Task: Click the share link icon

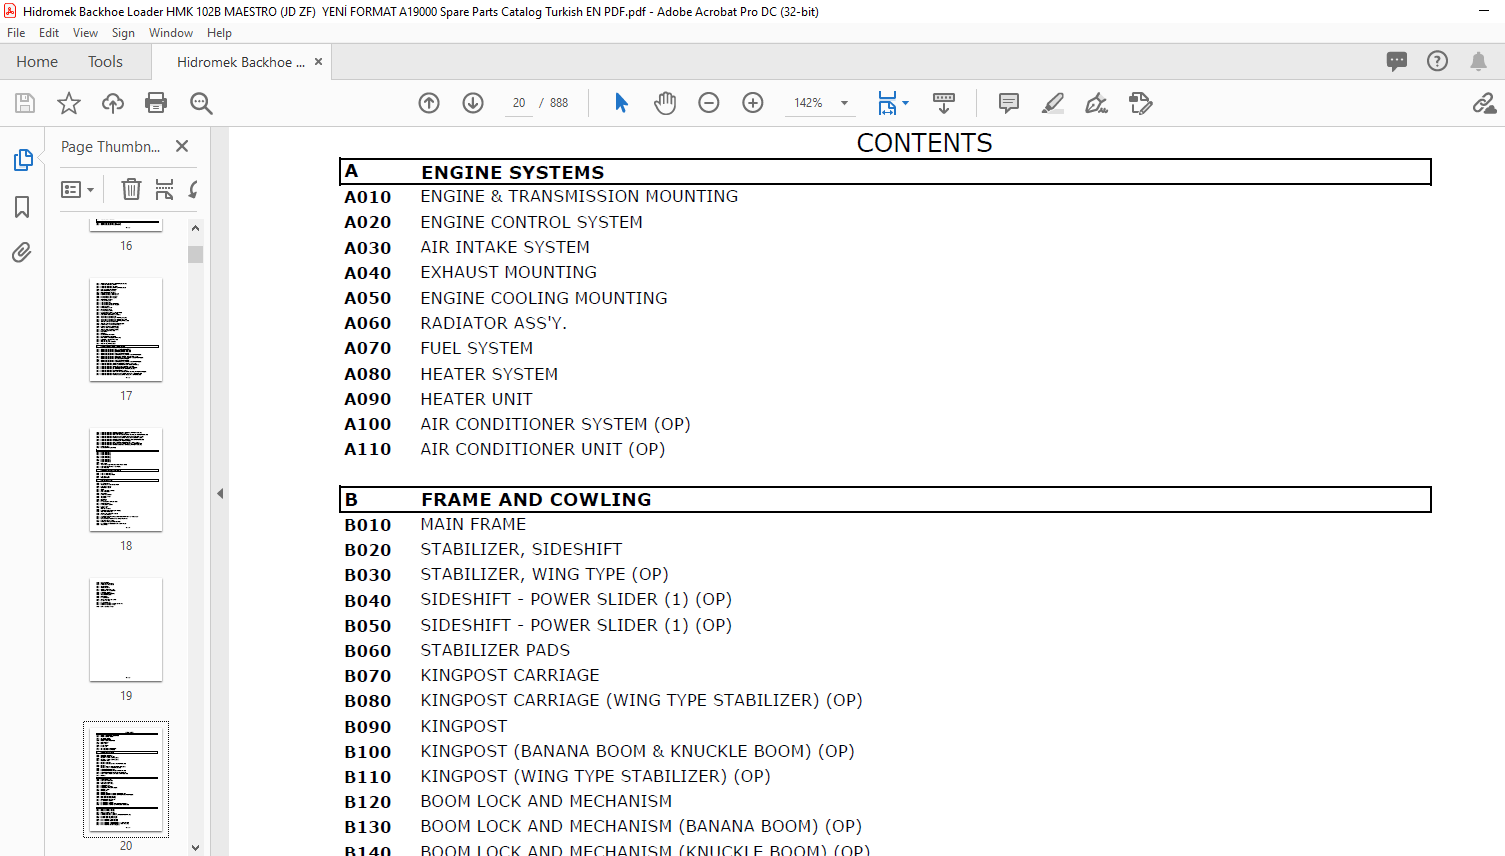Action: point(1484,103)
